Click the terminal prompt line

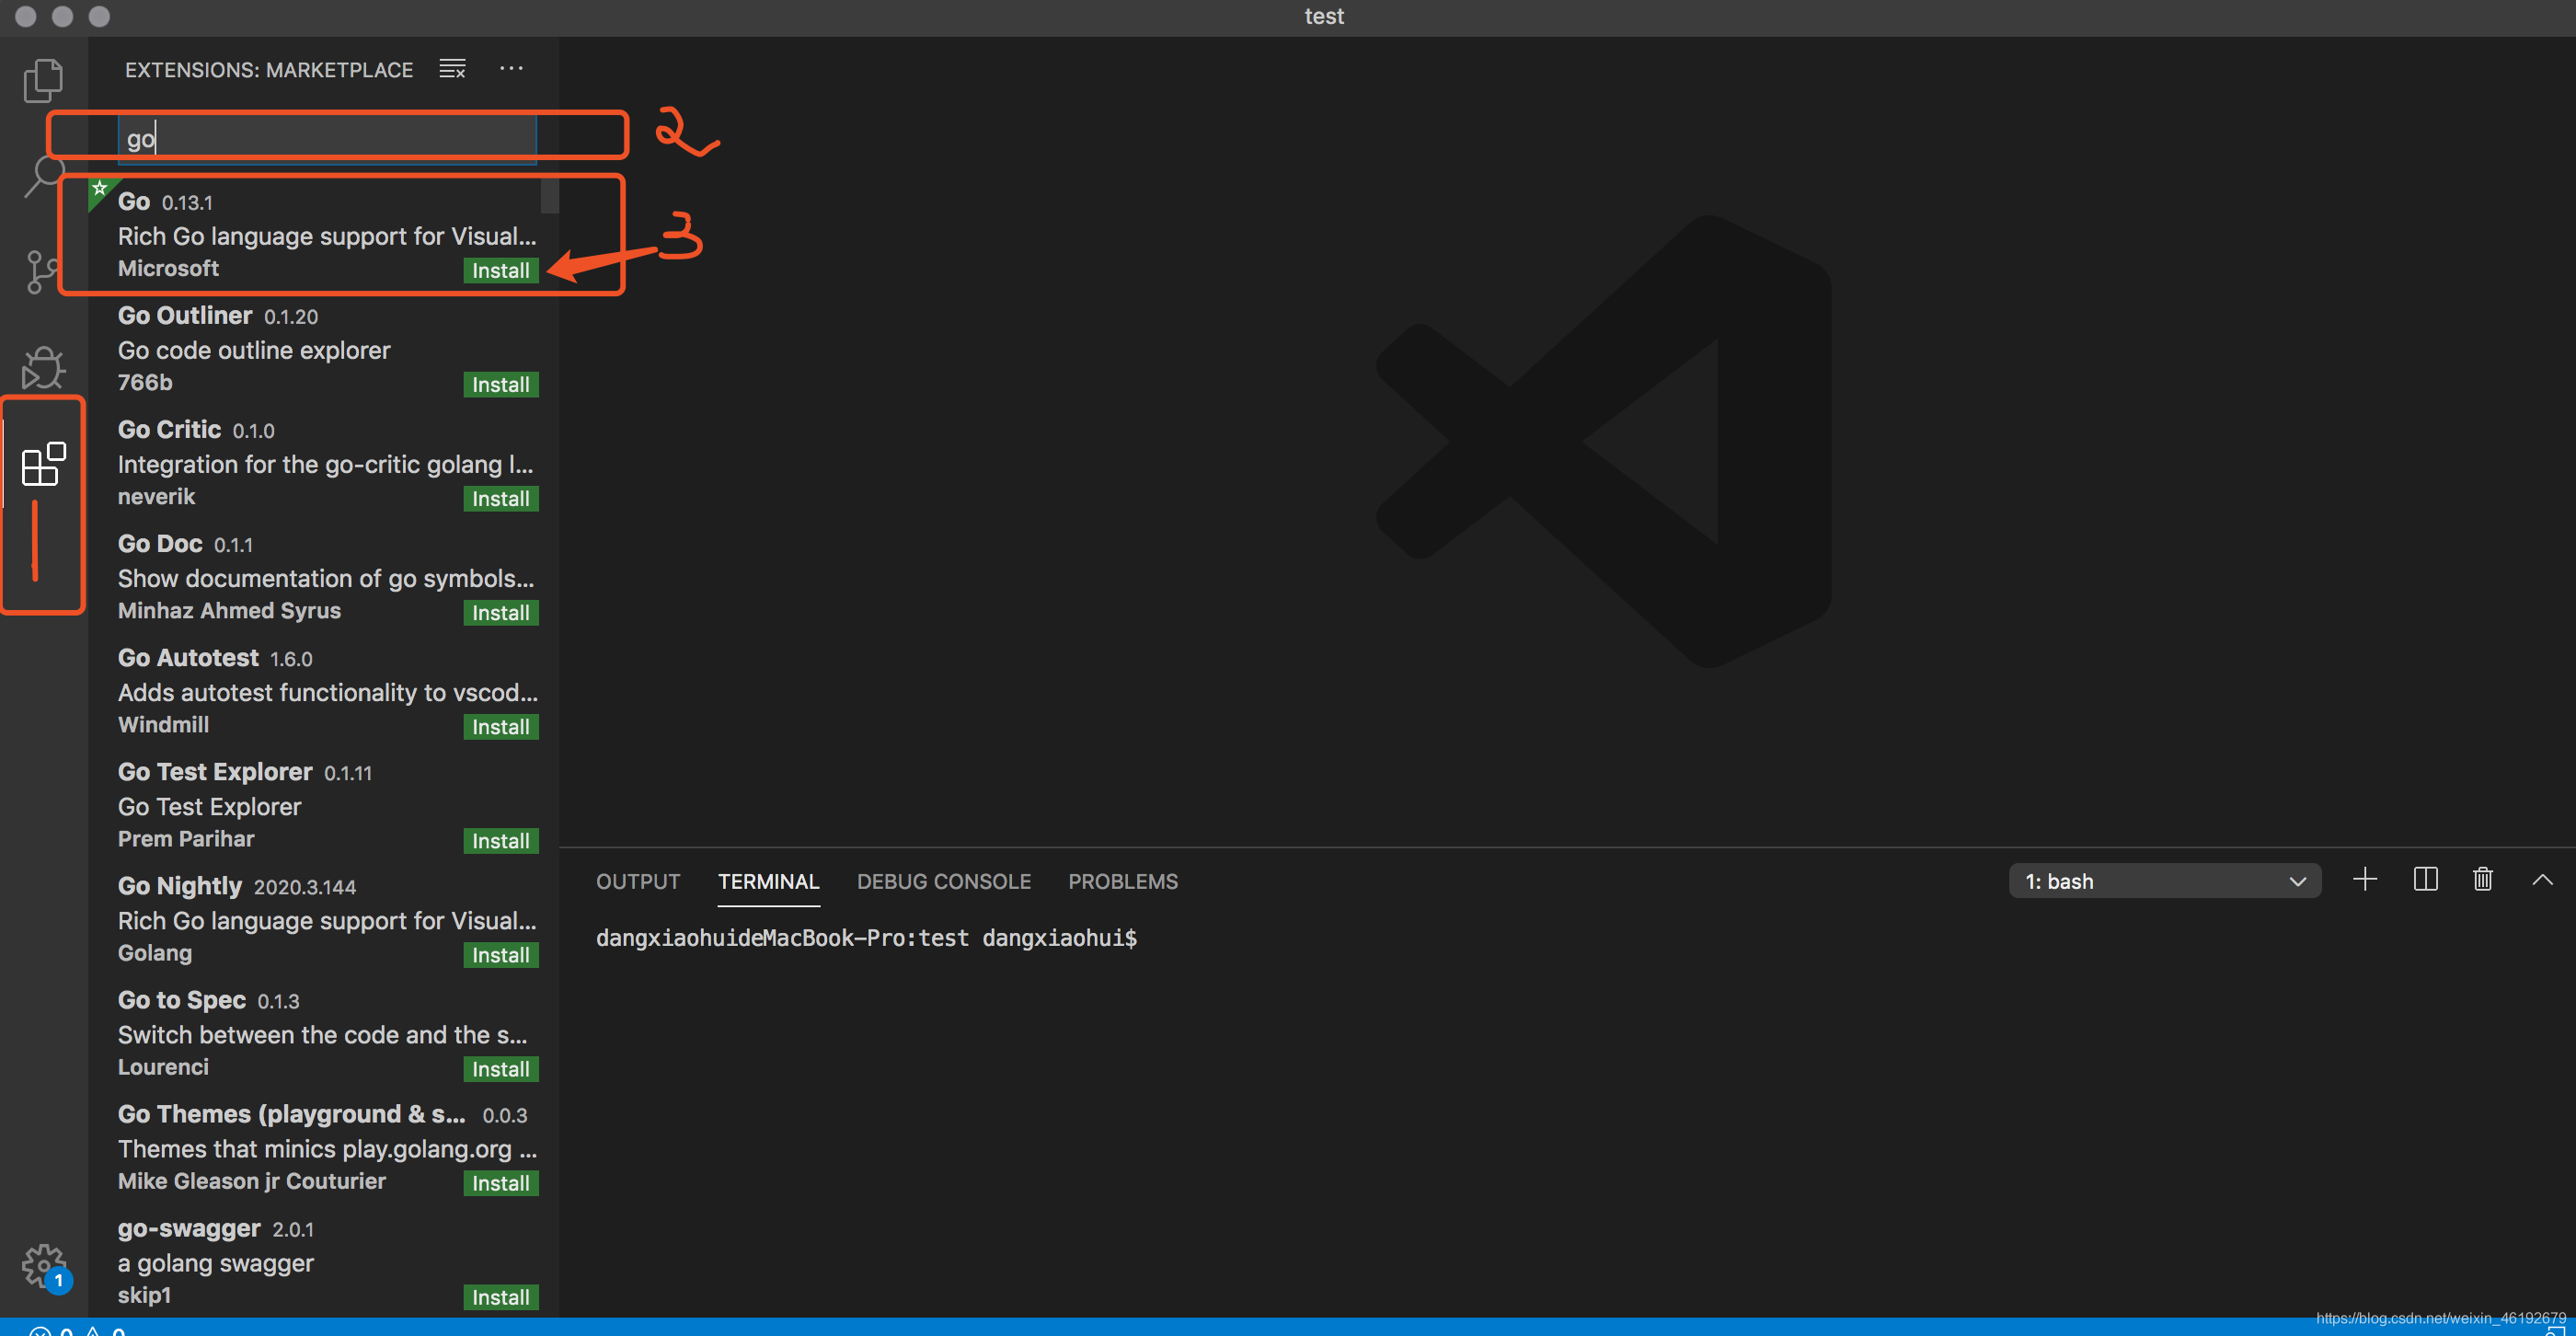(x=866, y=938)
